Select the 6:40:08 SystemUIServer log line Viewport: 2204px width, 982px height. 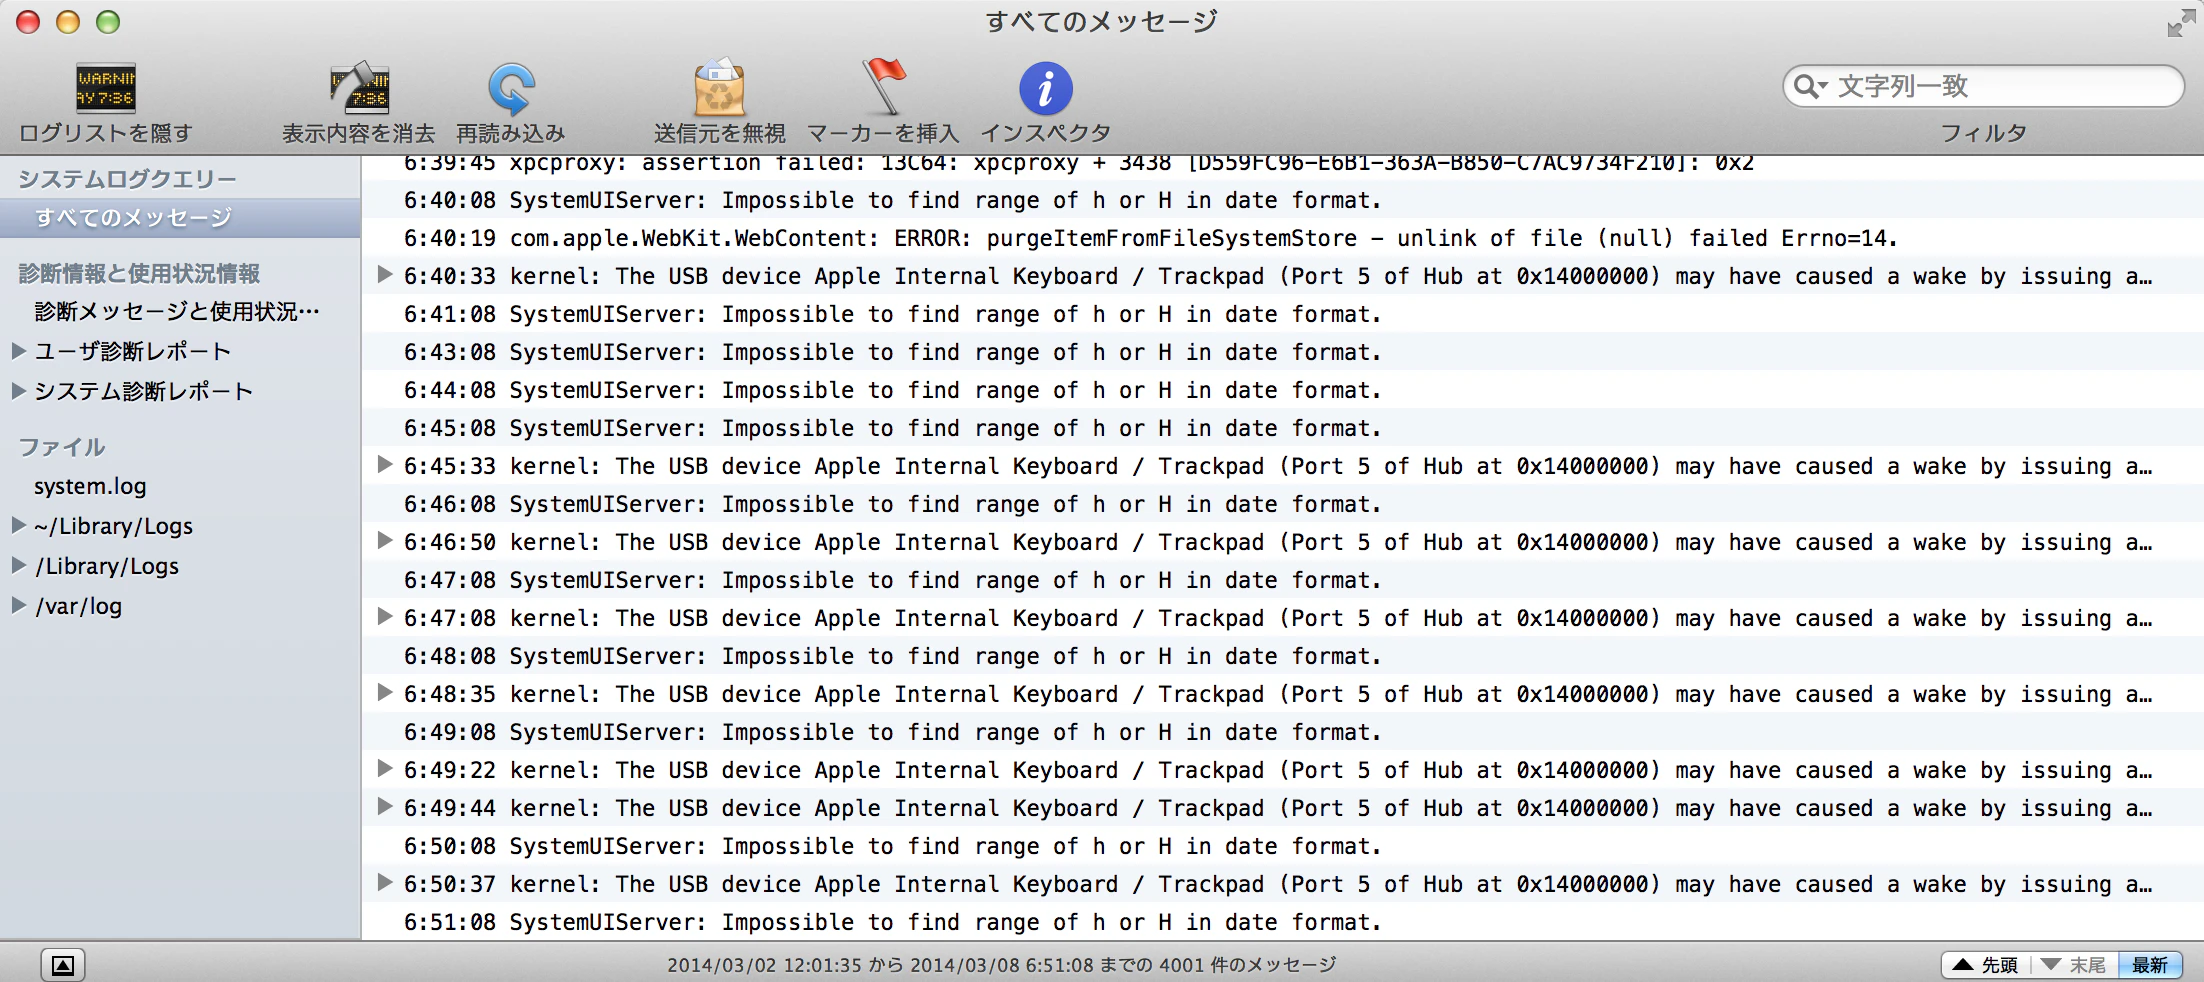[x=1282, y=200]
